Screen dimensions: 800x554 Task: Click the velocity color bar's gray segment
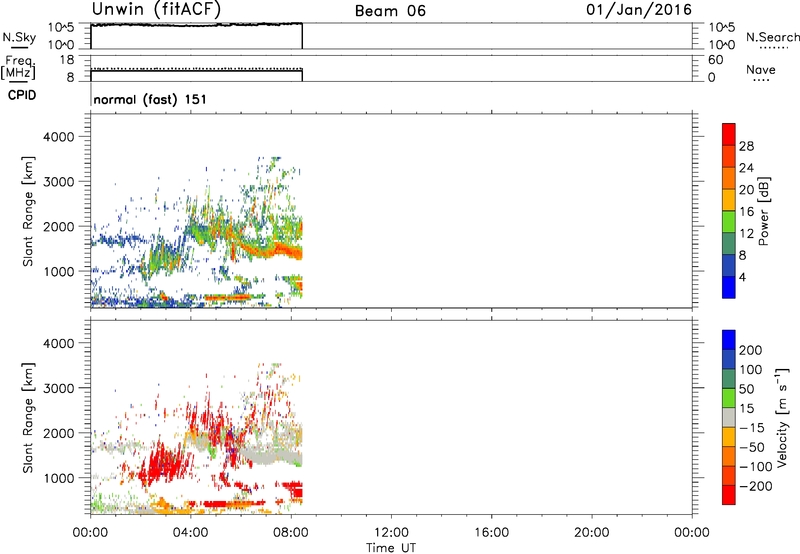pos(729,417)
